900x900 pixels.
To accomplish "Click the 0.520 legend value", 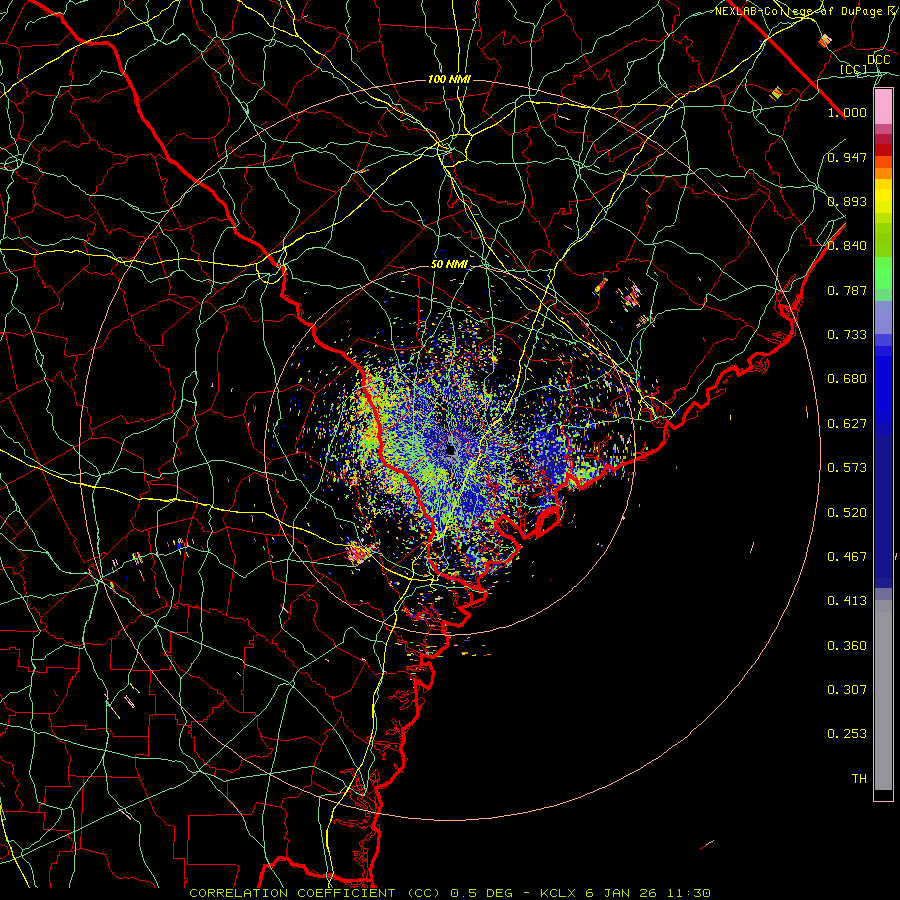I will pos(847,513).
